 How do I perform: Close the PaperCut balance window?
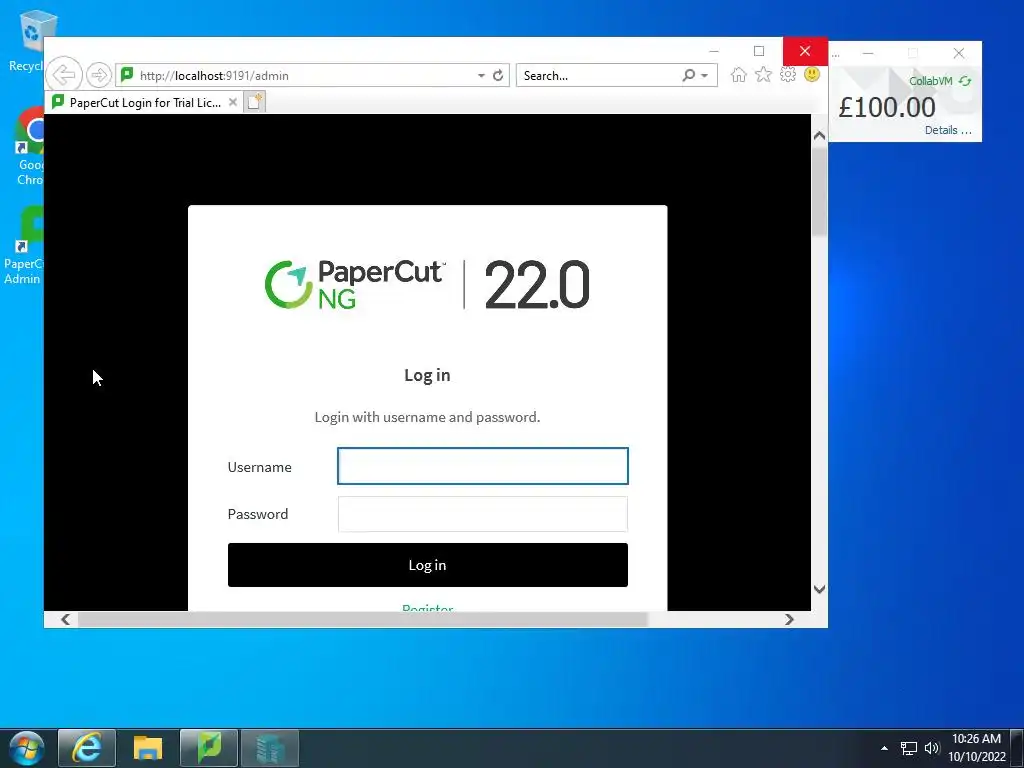[959, 54]
